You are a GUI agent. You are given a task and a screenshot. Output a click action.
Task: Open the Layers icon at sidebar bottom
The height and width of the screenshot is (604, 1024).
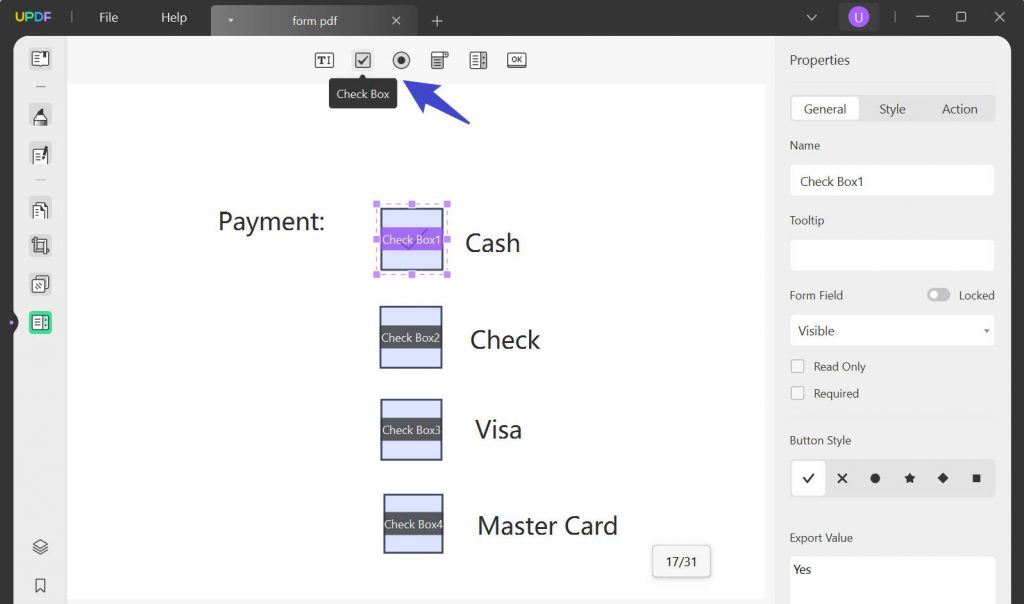coord(39,546)
